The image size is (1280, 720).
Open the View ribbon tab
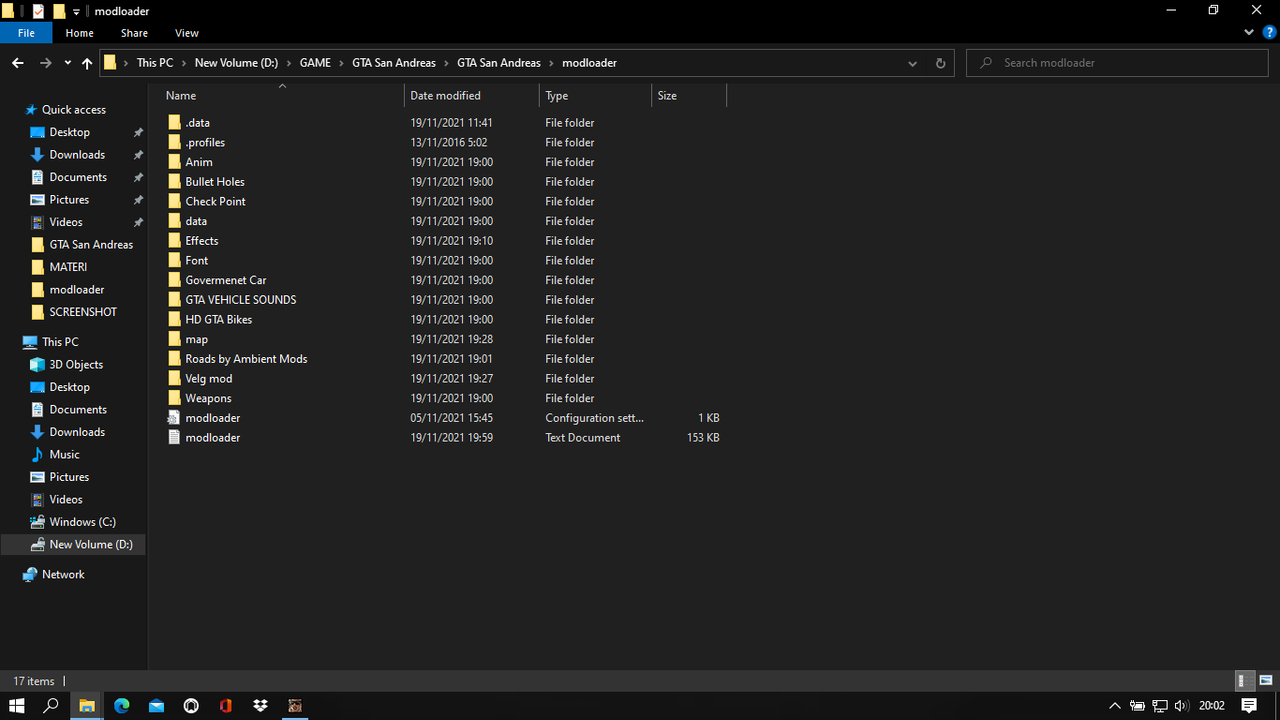click(x=186, y=33)
